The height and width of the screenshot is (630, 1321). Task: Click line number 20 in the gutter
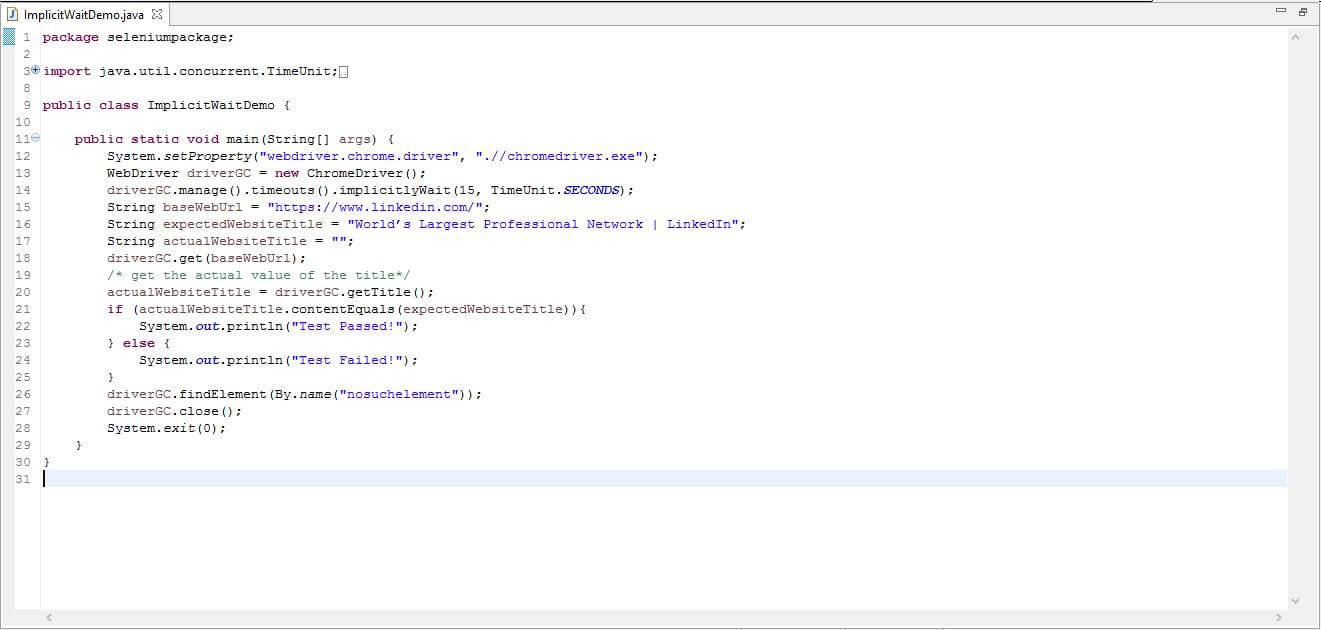pyautogui.click(x=22, y=292)
